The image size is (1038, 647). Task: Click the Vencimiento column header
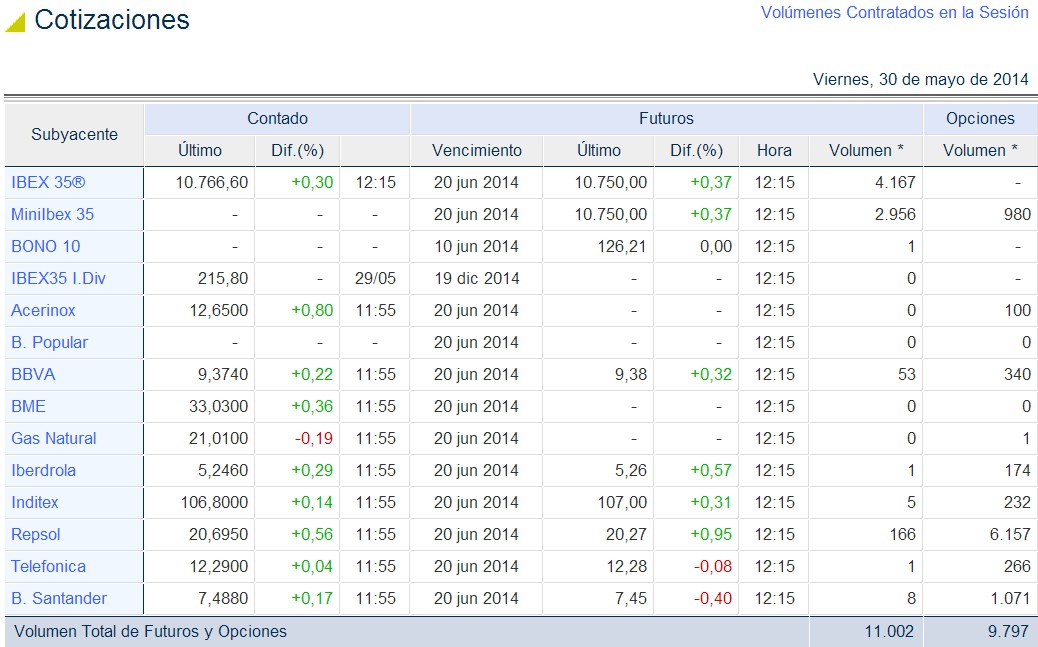click(477, 150)
